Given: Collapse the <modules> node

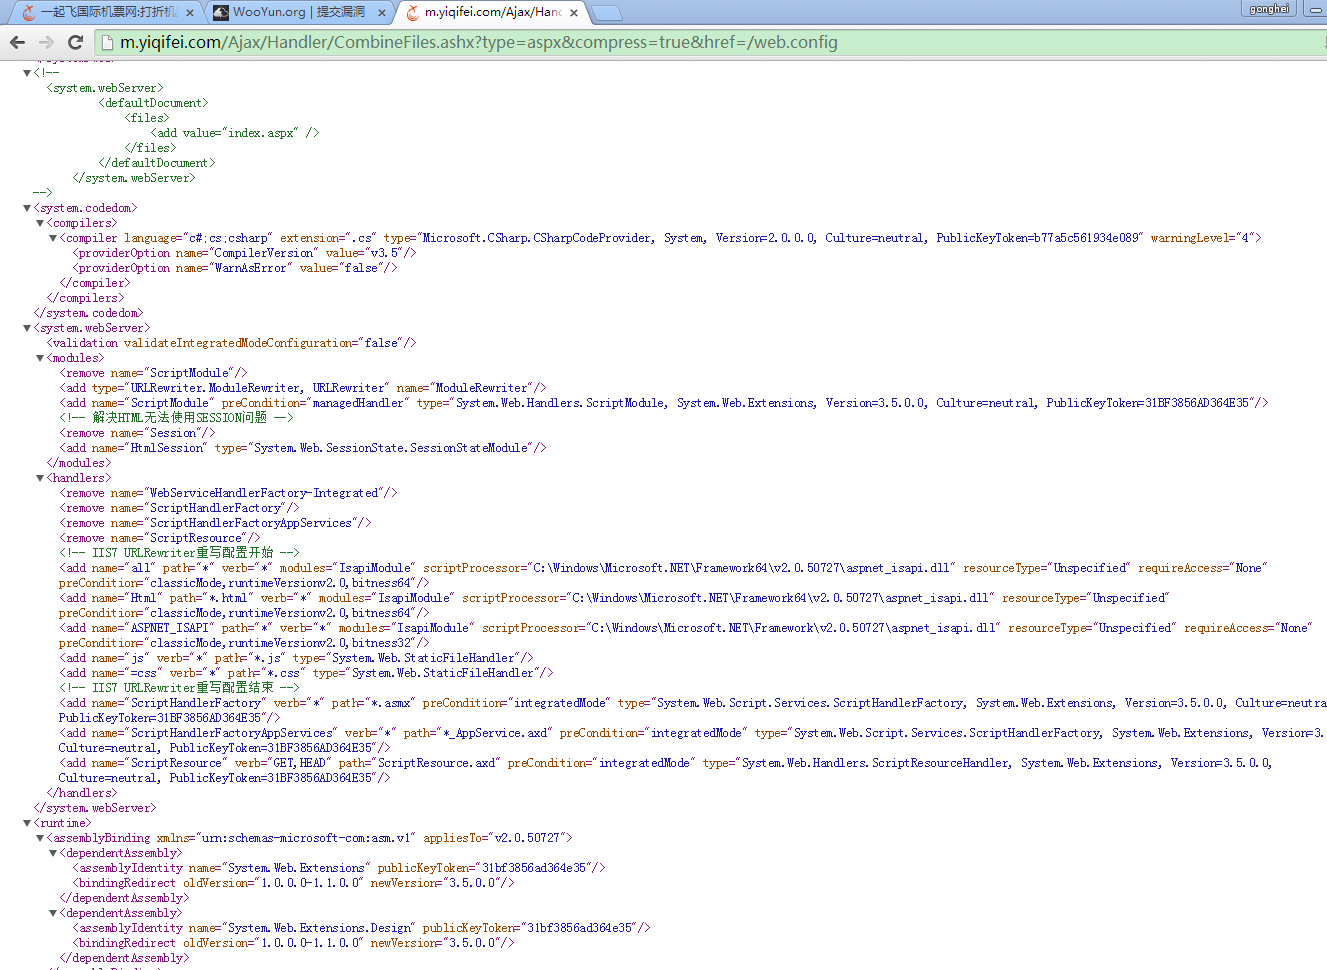Looking at the screenshot, I should pyautogui.click(x=40, y=358).
